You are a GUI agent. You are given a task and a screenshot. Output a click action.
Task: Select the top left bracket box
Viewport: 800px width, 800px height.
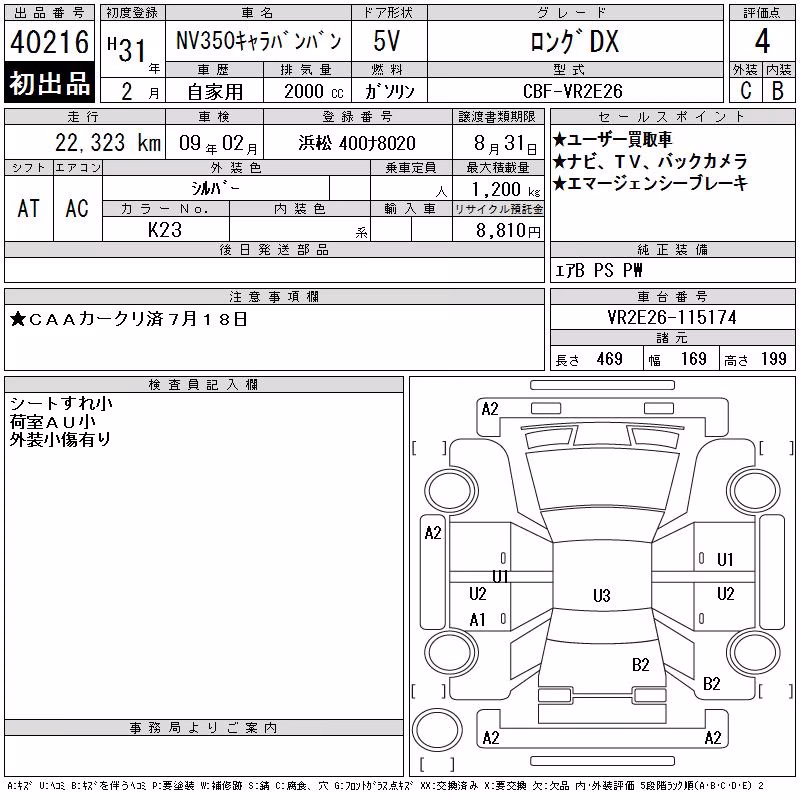click(x=430, y=448)
